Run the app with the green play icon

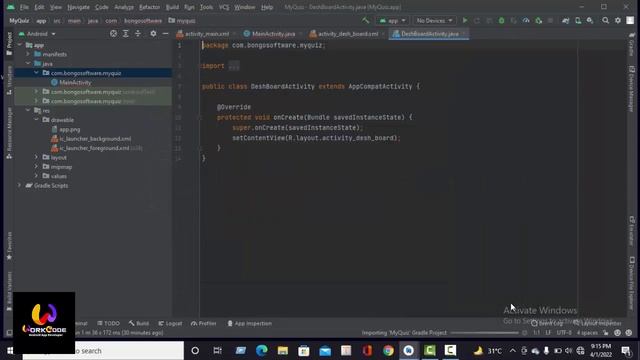[x=464, y=20]
